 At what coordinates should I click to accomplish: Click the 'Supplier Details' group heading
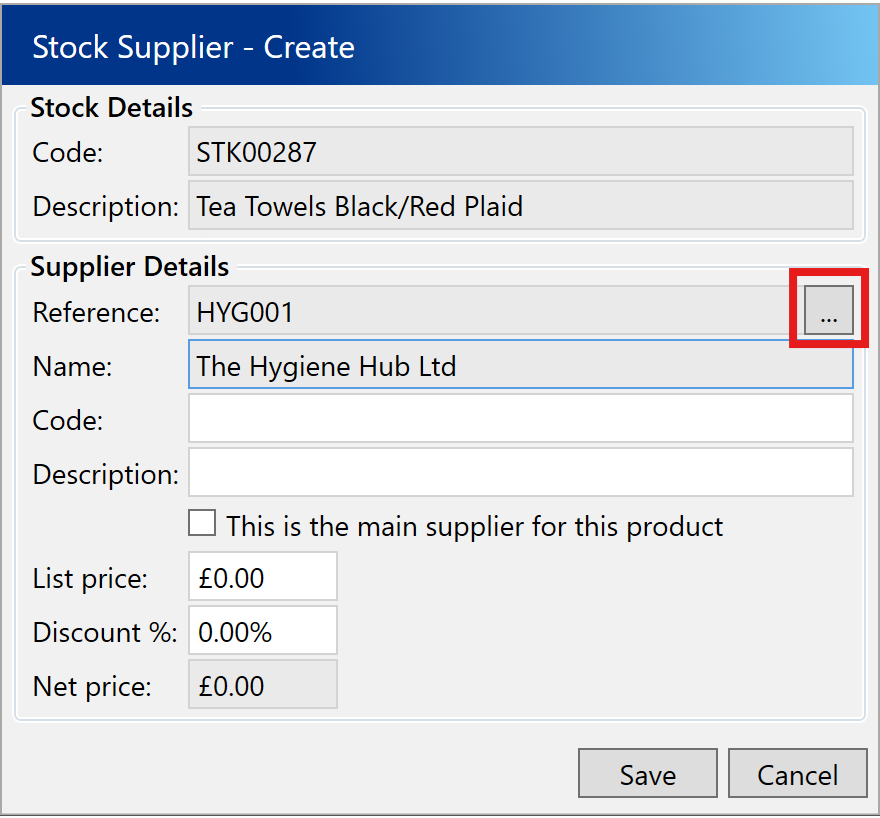130,267
